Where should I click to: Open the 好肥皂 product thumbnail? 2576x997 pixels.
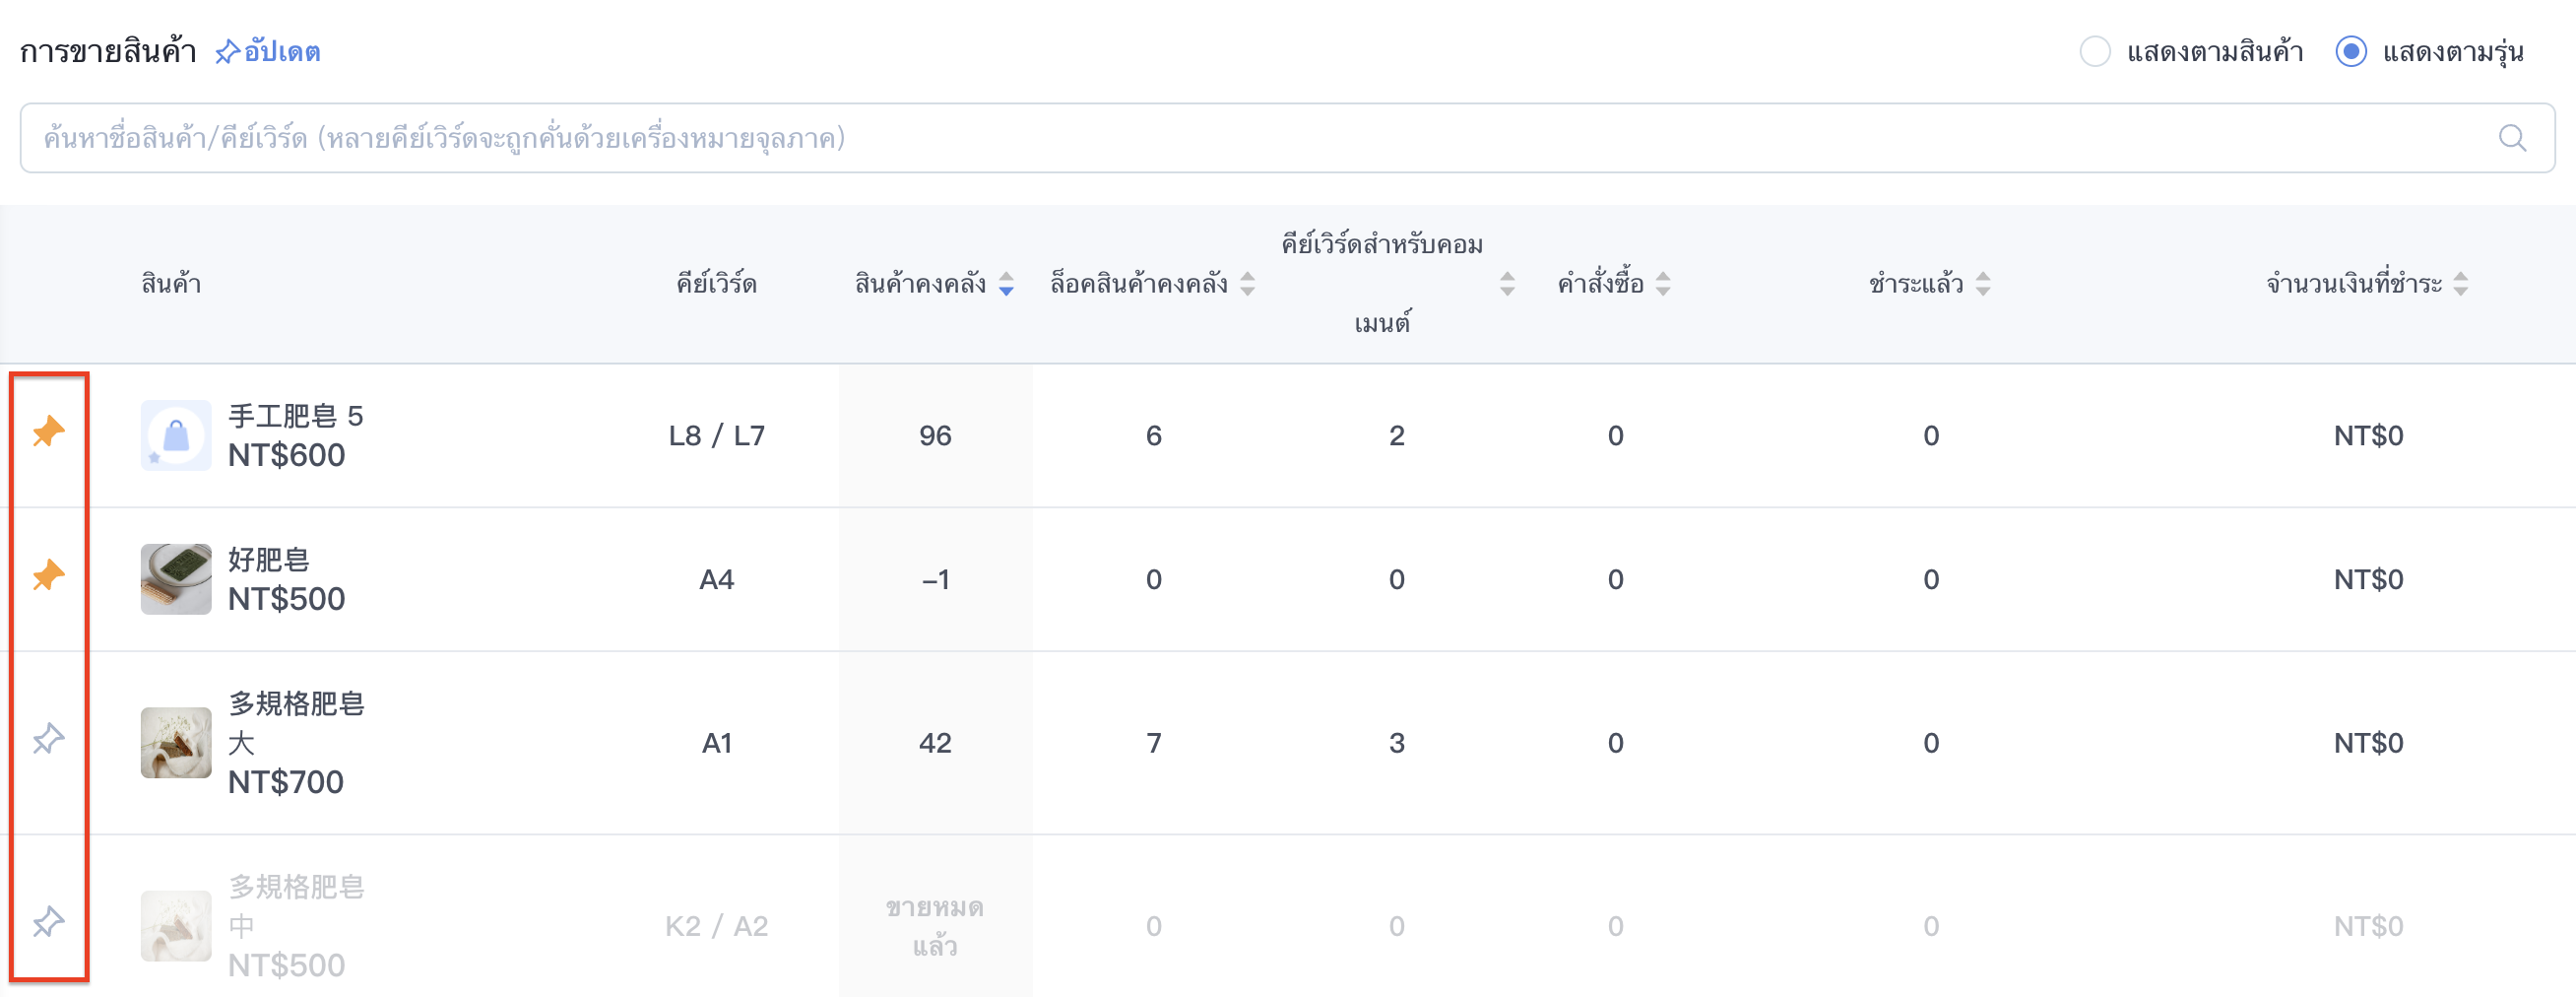tap(176, 579)
